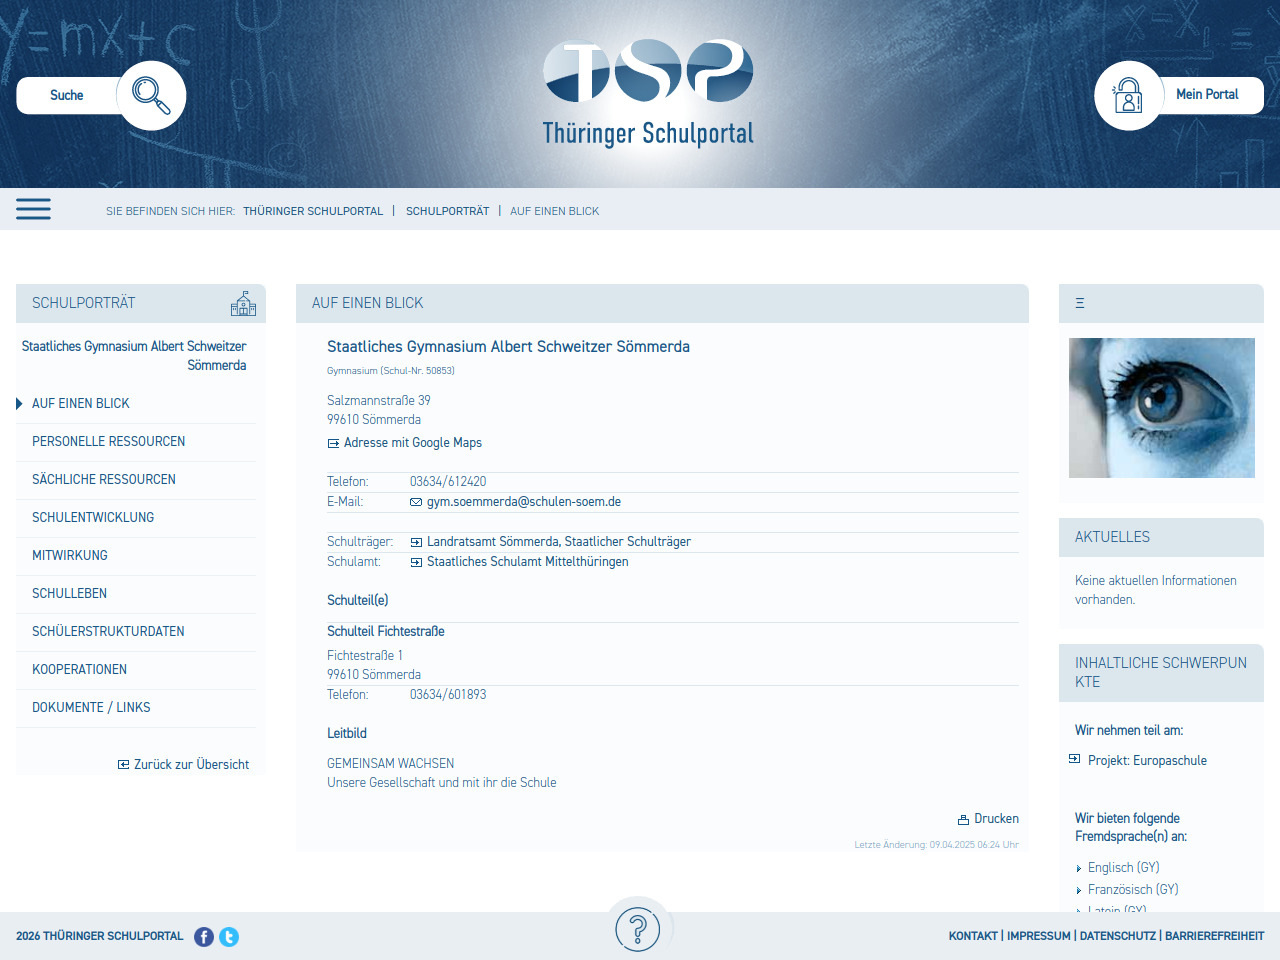This screenshot has width=1280, height=960.
Task: Click the question mark help icon
Action: (638, 929)
